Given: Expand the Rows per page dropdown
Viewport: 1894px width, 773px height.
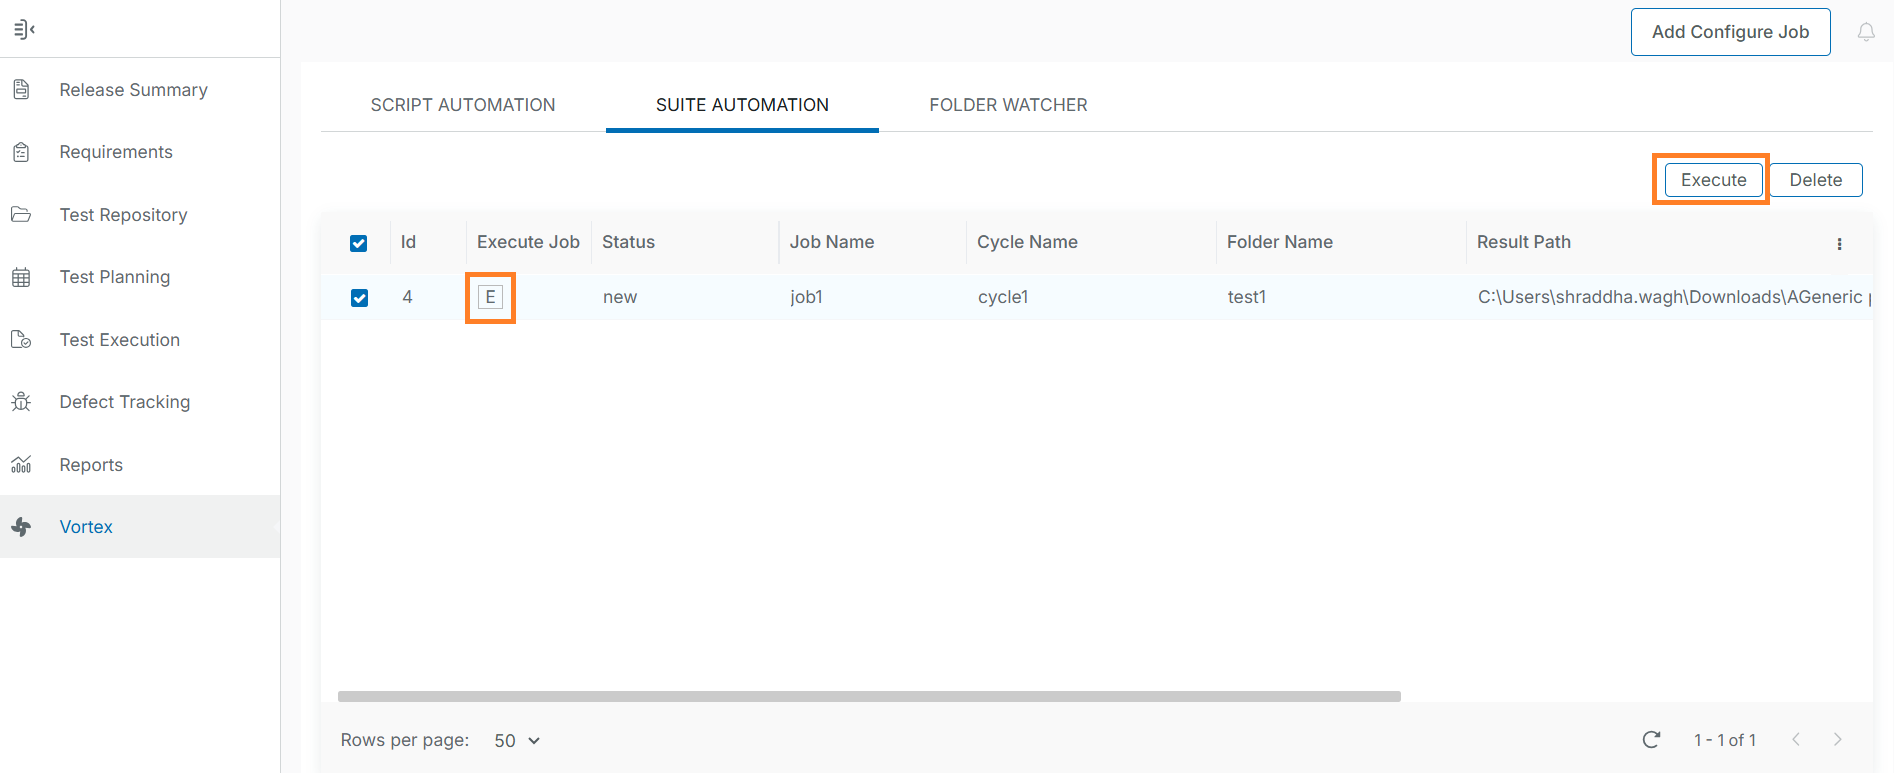Looking at the screenshot, I should click(x=517, y=741).
